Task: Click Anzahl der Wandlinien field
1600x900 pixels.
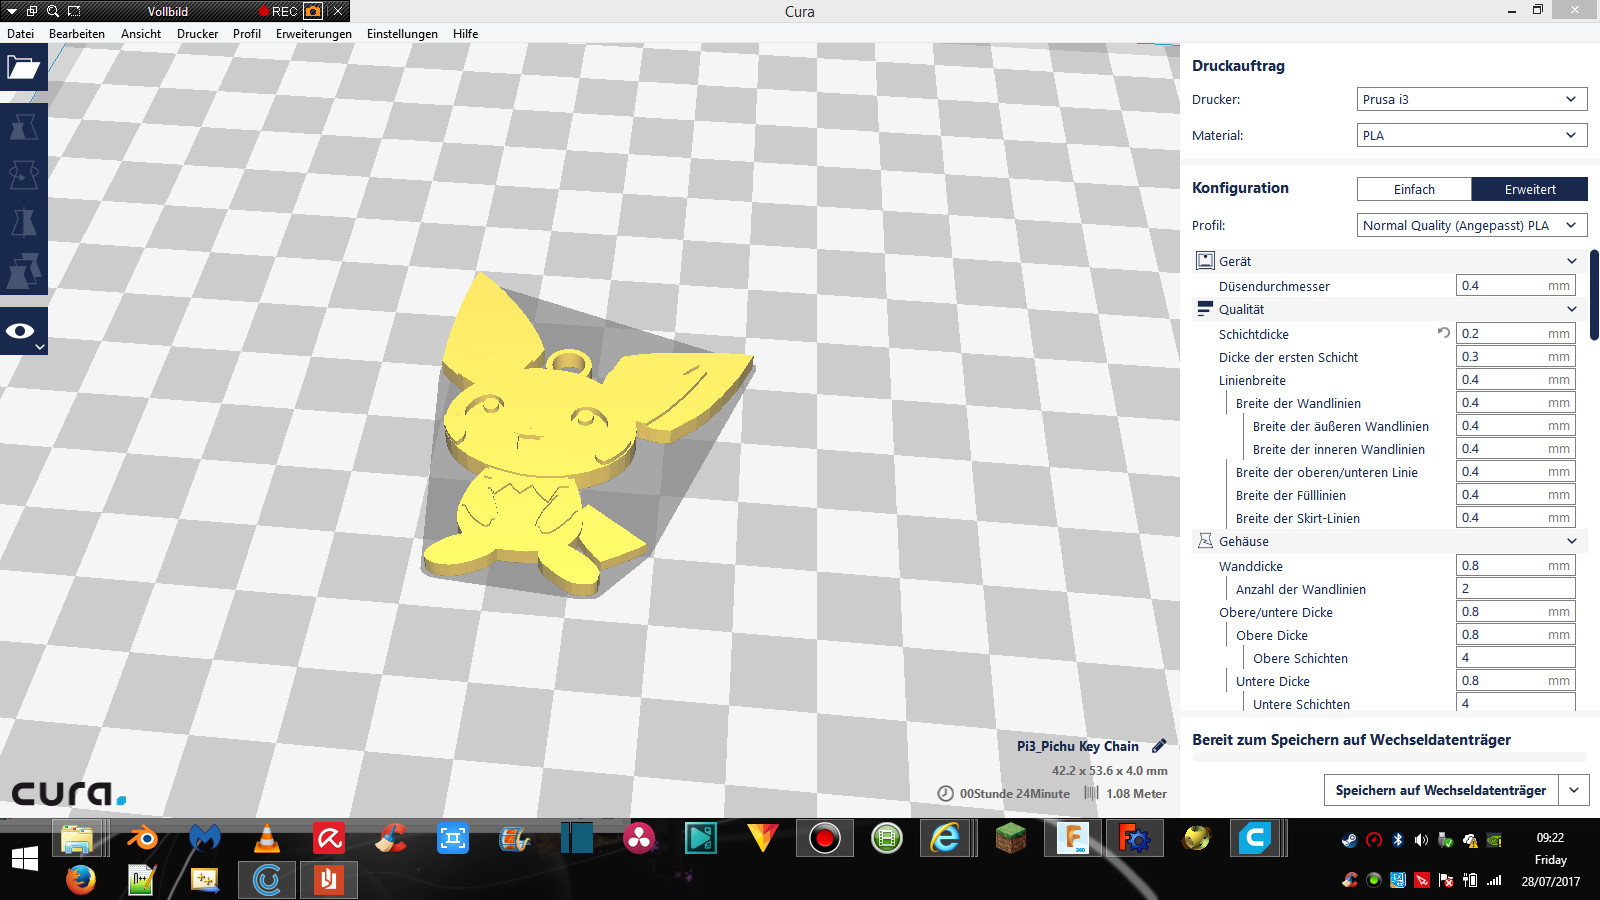Action: tap(1516, 588)
